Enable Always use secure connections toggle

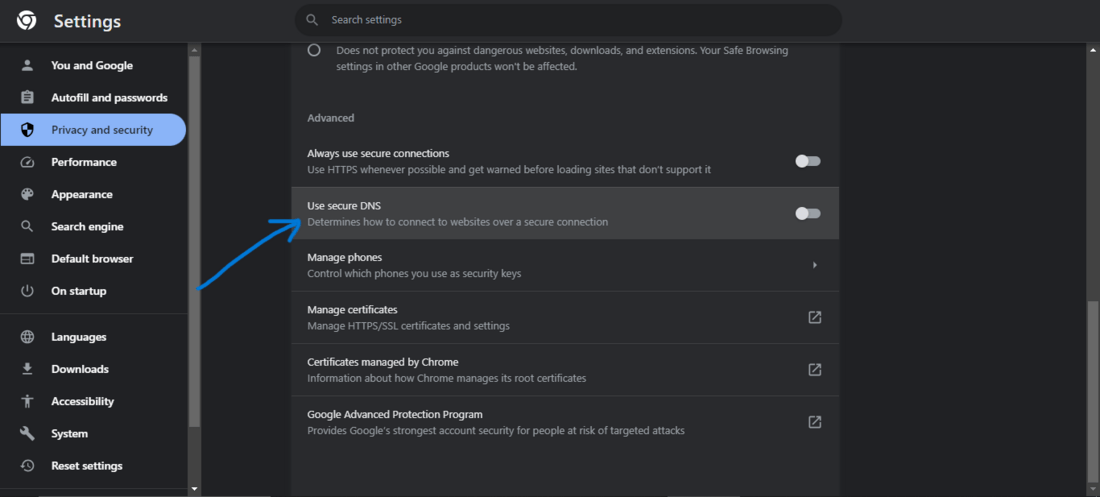tap(807, 161)
